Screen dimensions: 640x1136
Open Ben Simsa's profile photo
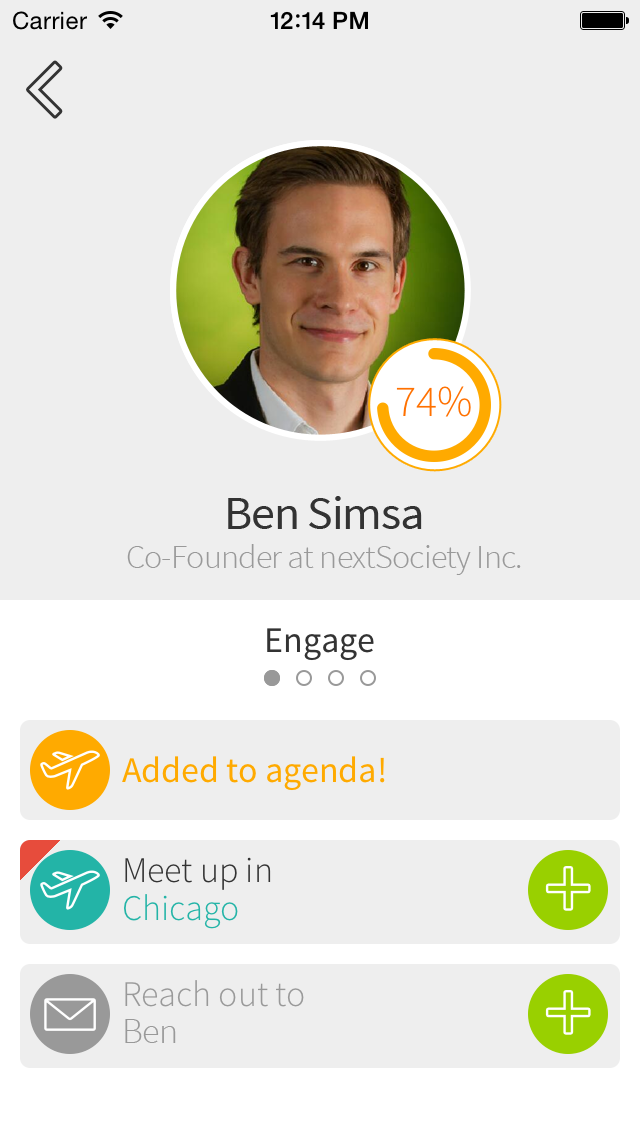(x=300, y=280)
